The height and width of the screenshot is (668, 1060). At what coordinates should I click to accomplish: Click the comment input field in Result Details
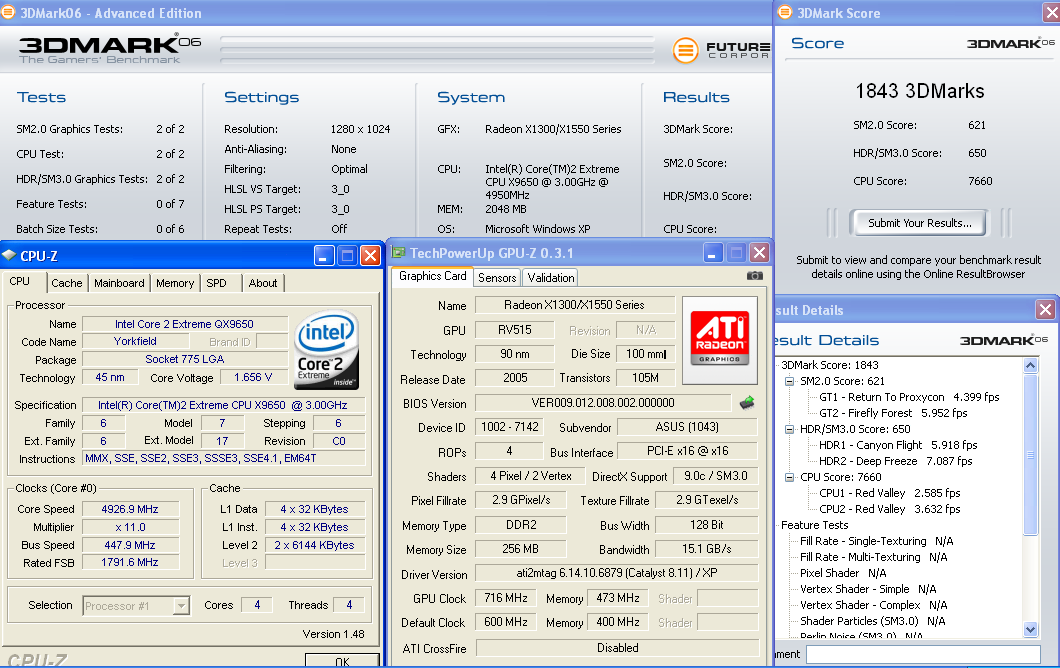tap(923, 654)
